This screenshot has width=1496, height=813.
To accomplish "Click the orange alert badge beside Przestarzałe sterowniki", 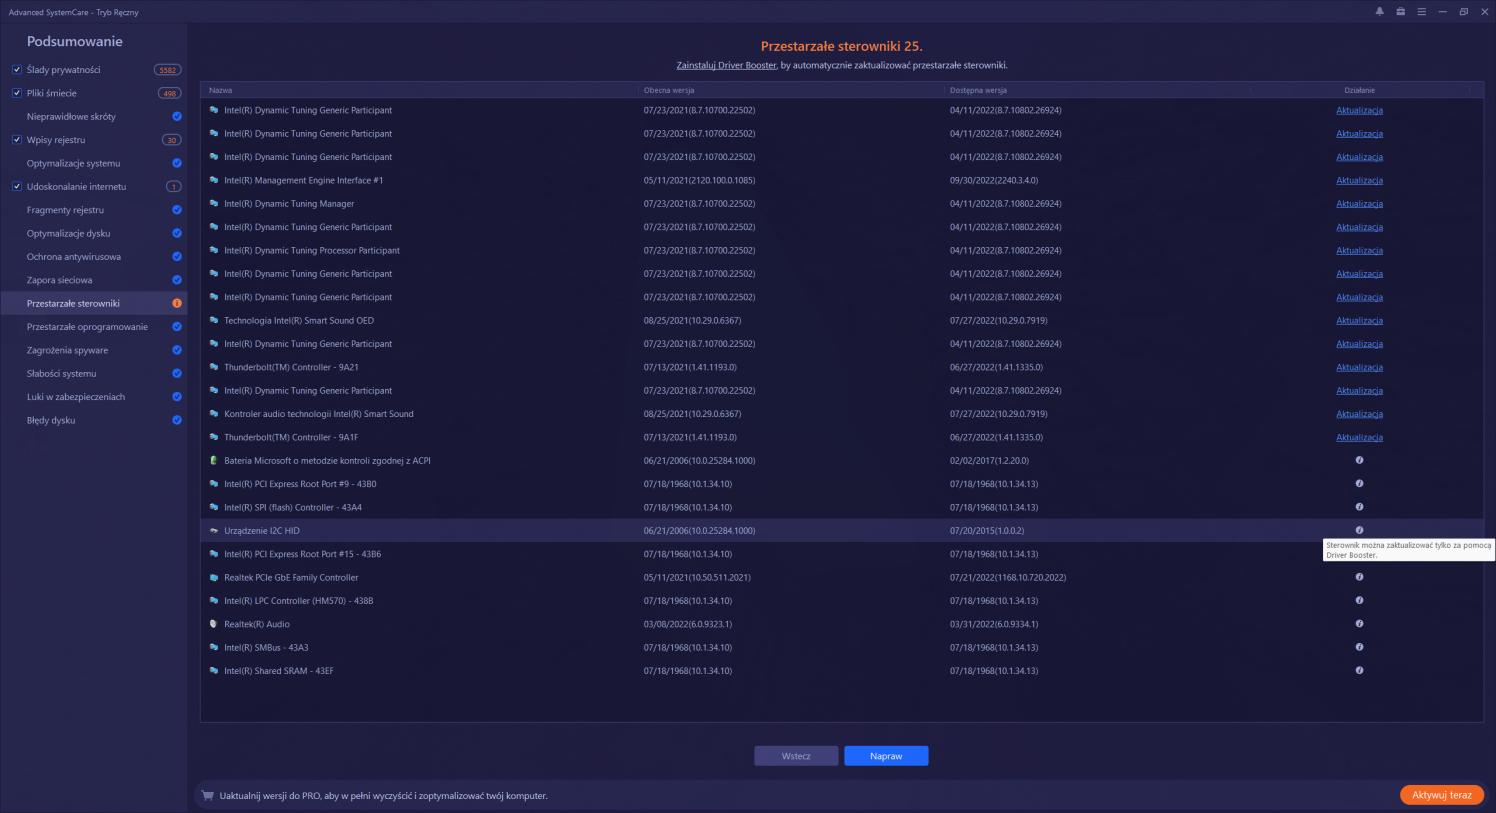I will click(177, 303).
